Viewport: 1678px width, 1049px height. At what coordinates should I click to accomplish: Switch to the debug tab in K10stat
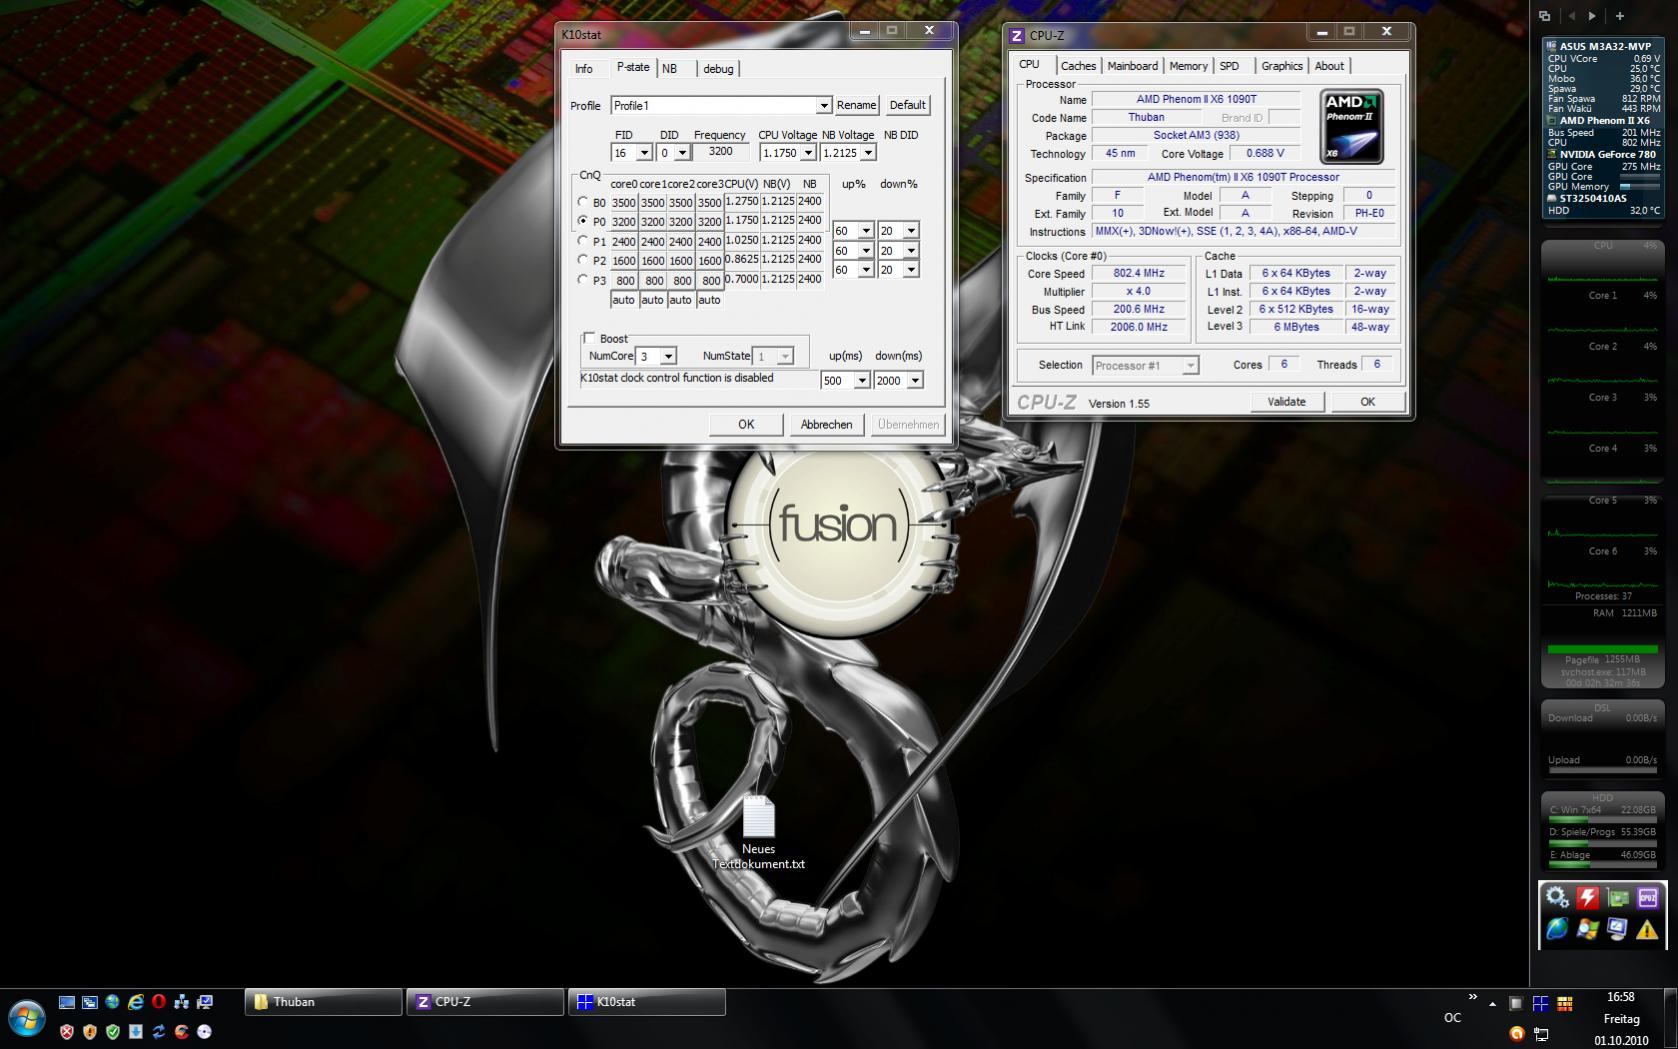click(x=718, y=69)
